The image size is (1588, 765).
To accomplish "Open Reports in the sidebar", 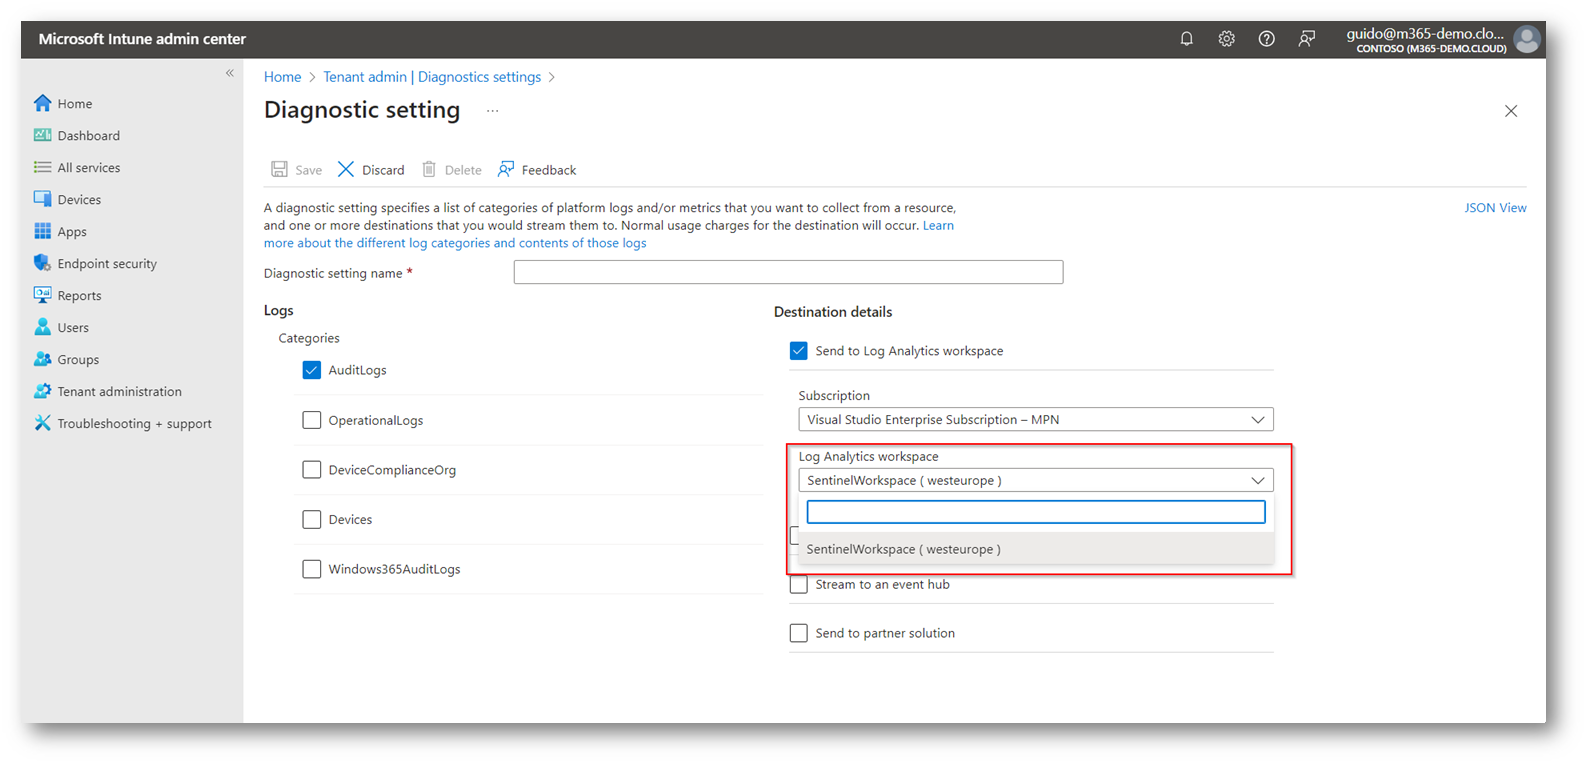I will pos(79,295).
